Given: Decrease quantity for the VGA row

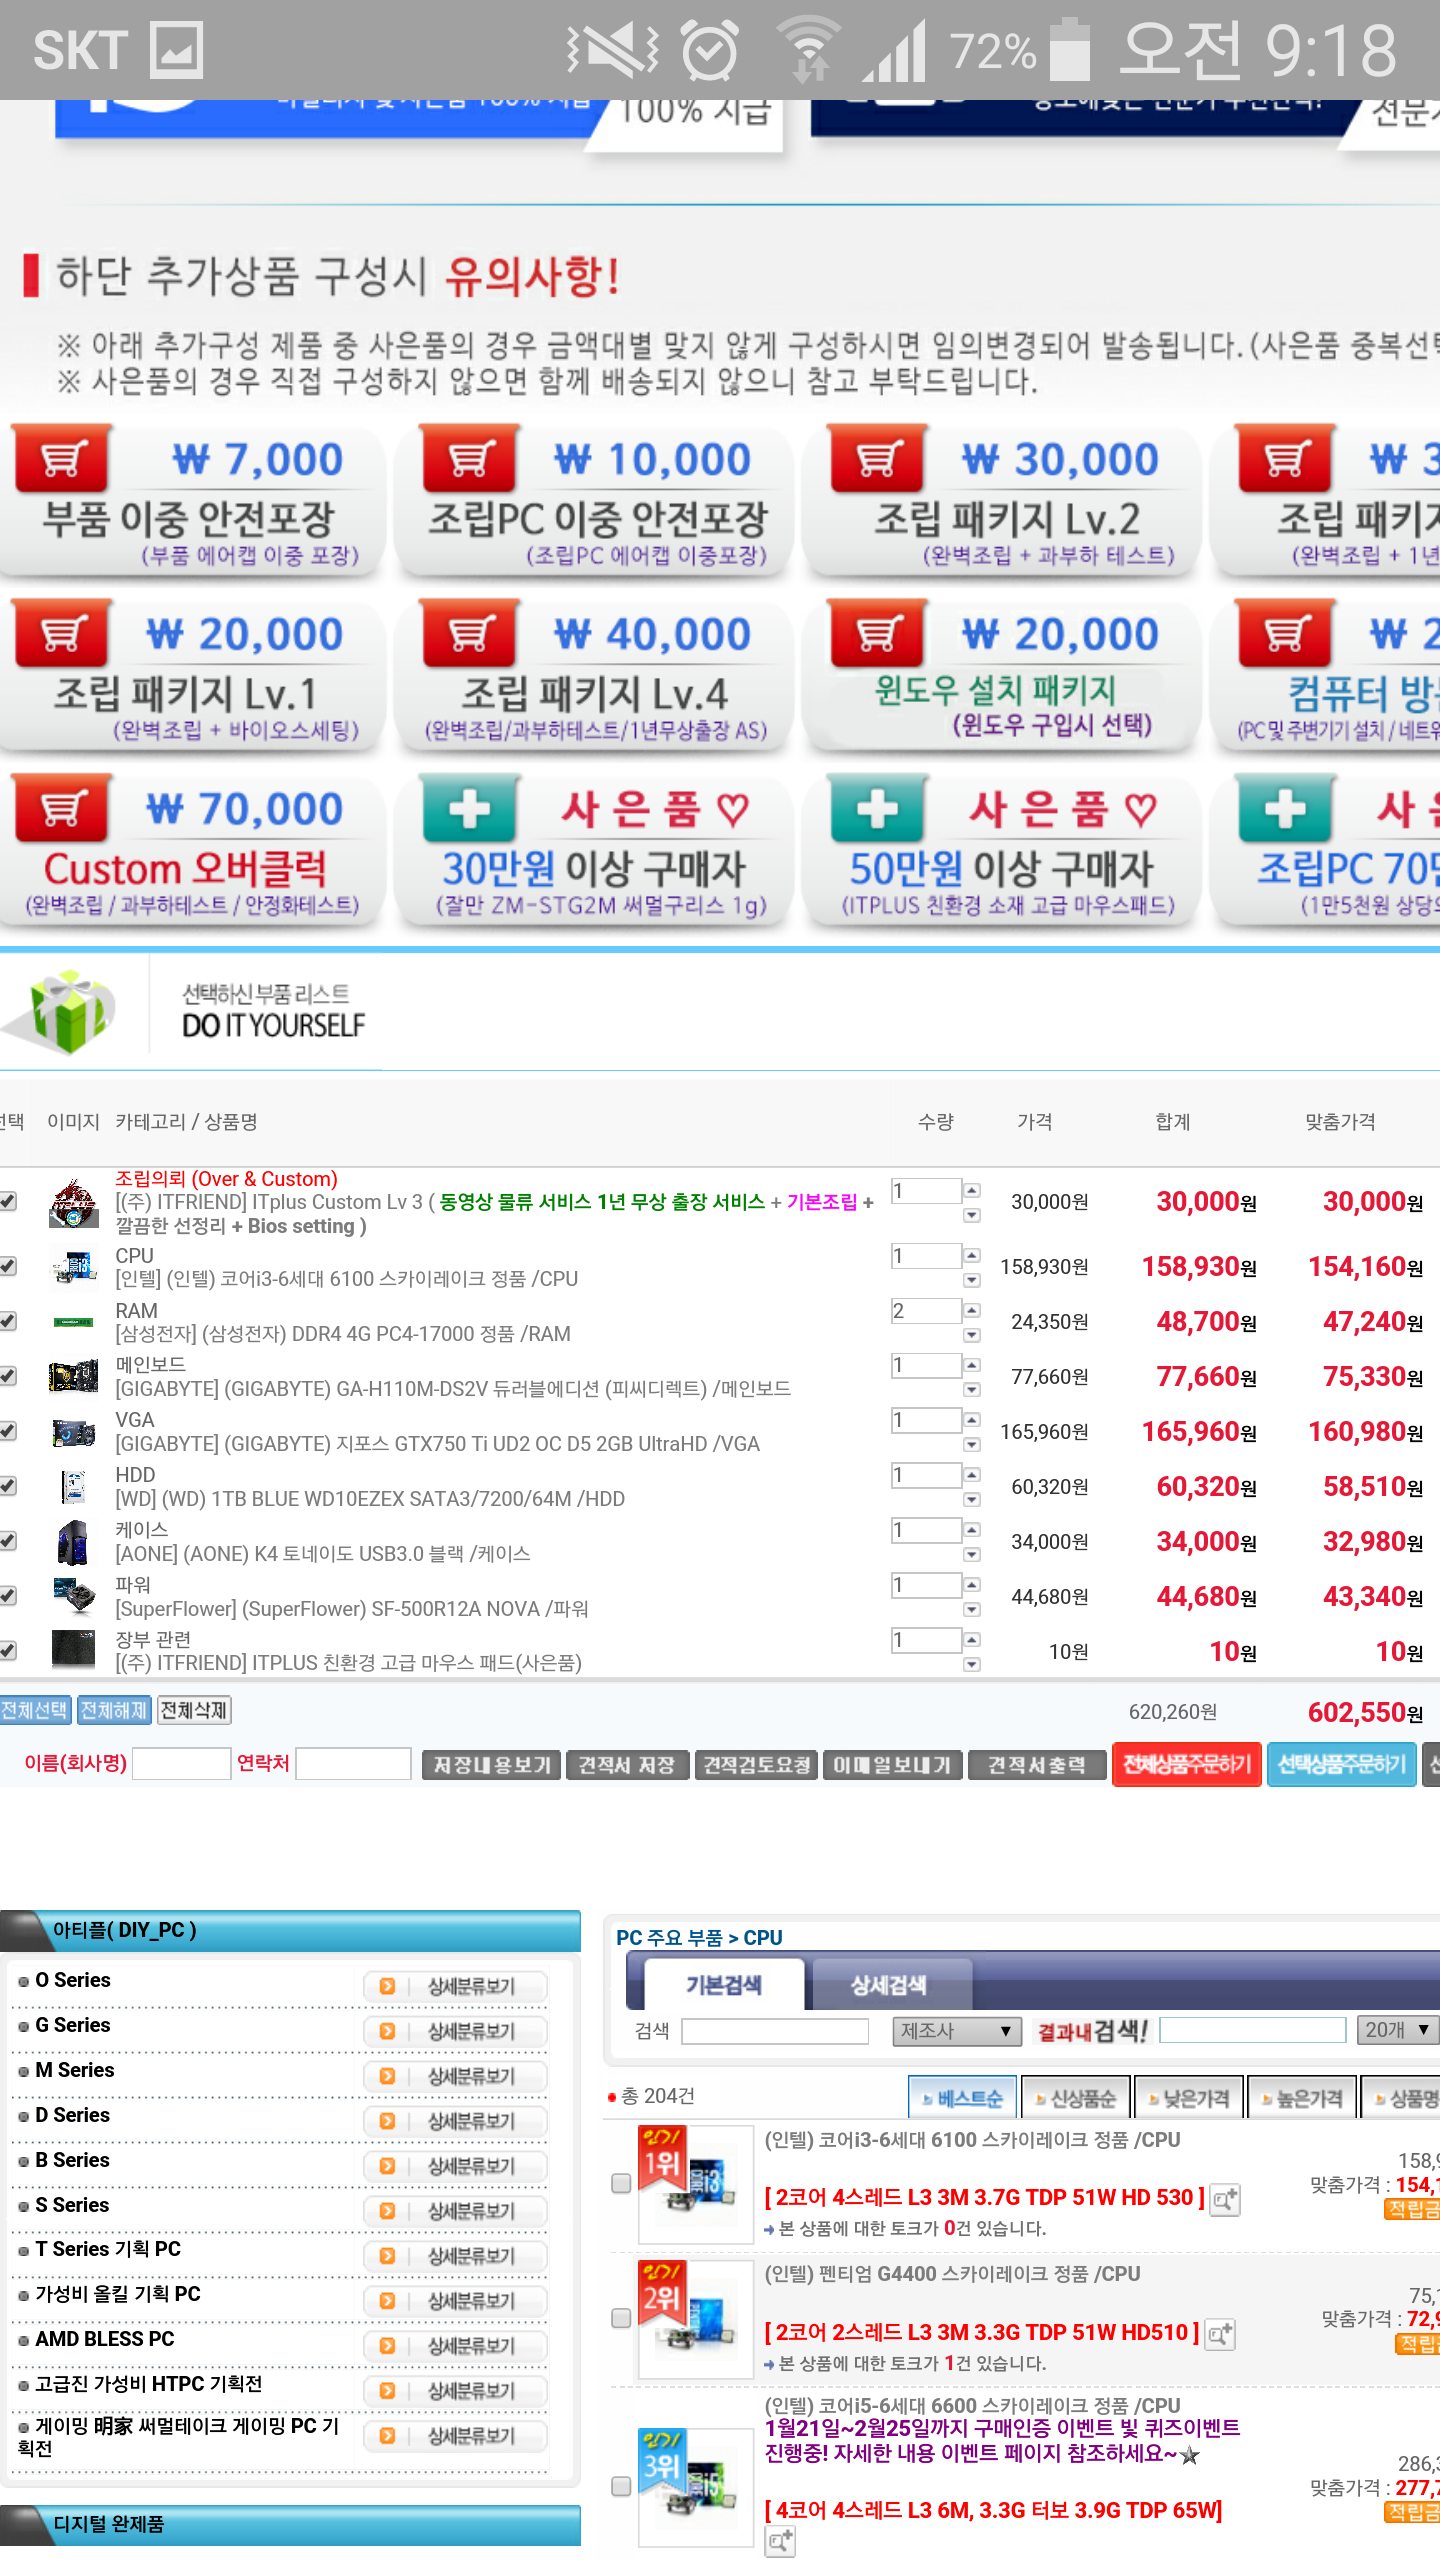Looking at the screenshot, I should pos(971,1445).
